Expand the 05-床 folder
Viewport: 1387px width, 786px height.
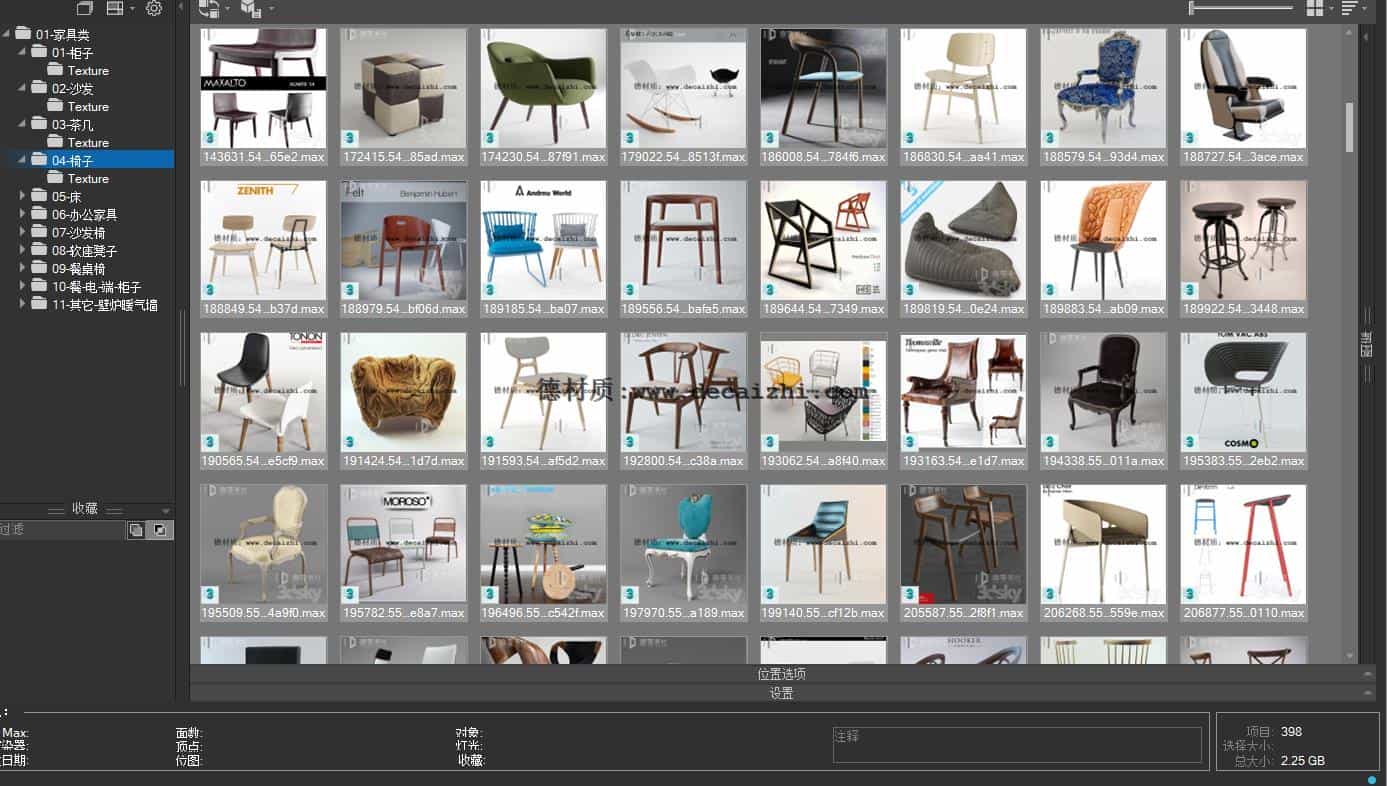22,196
